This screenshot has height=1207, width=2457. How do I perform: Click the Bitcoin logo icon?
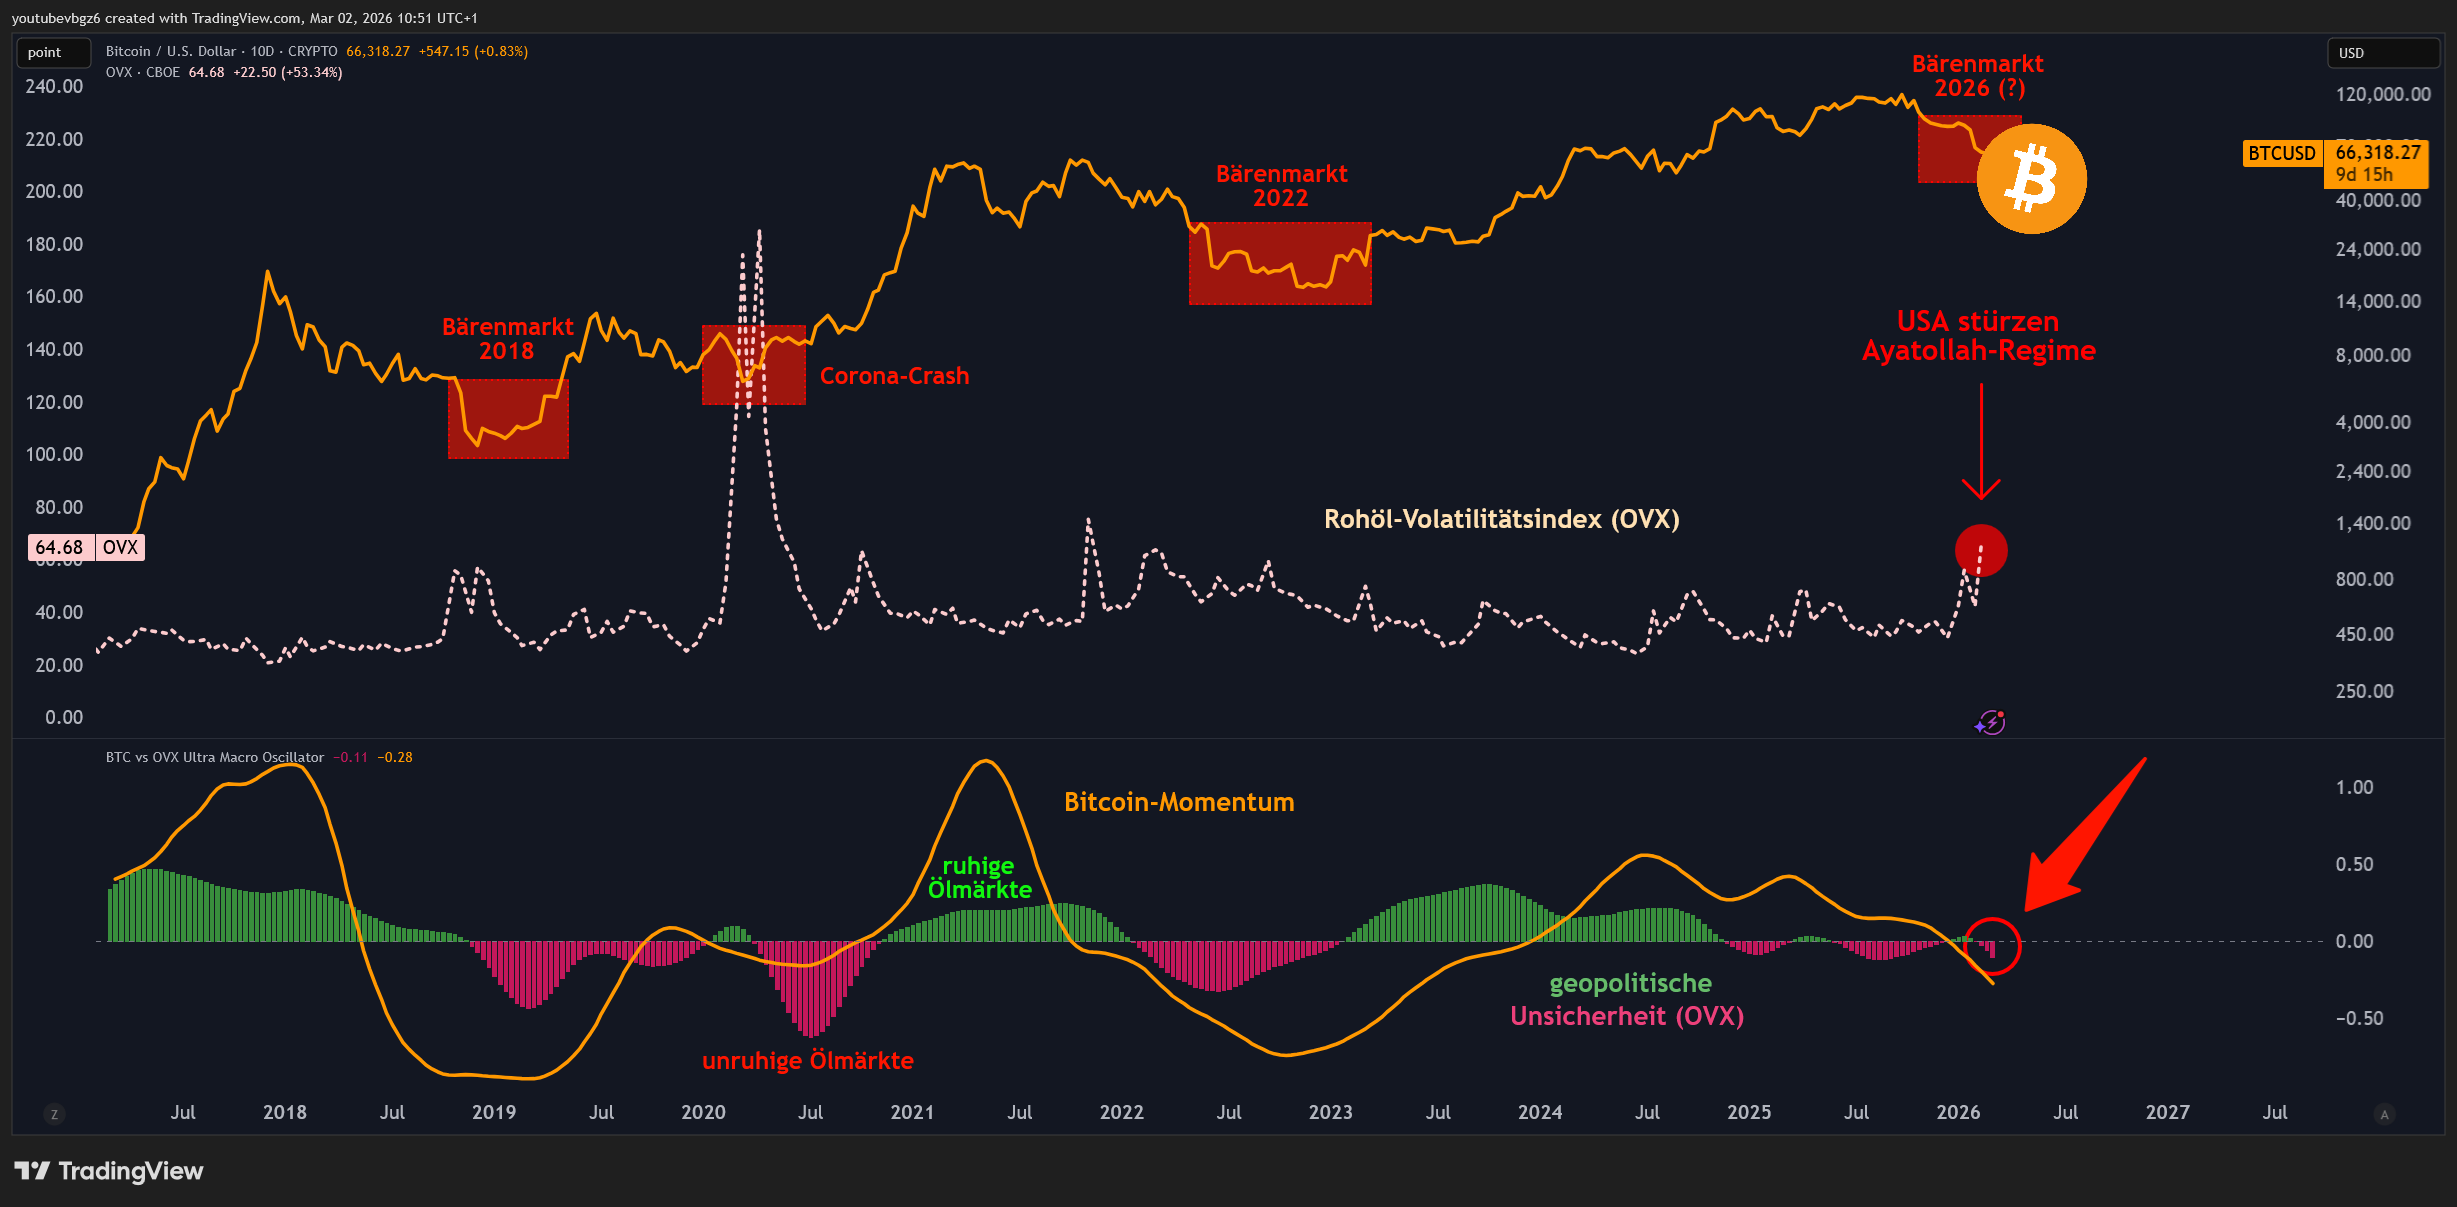[x=2031, y=179]
